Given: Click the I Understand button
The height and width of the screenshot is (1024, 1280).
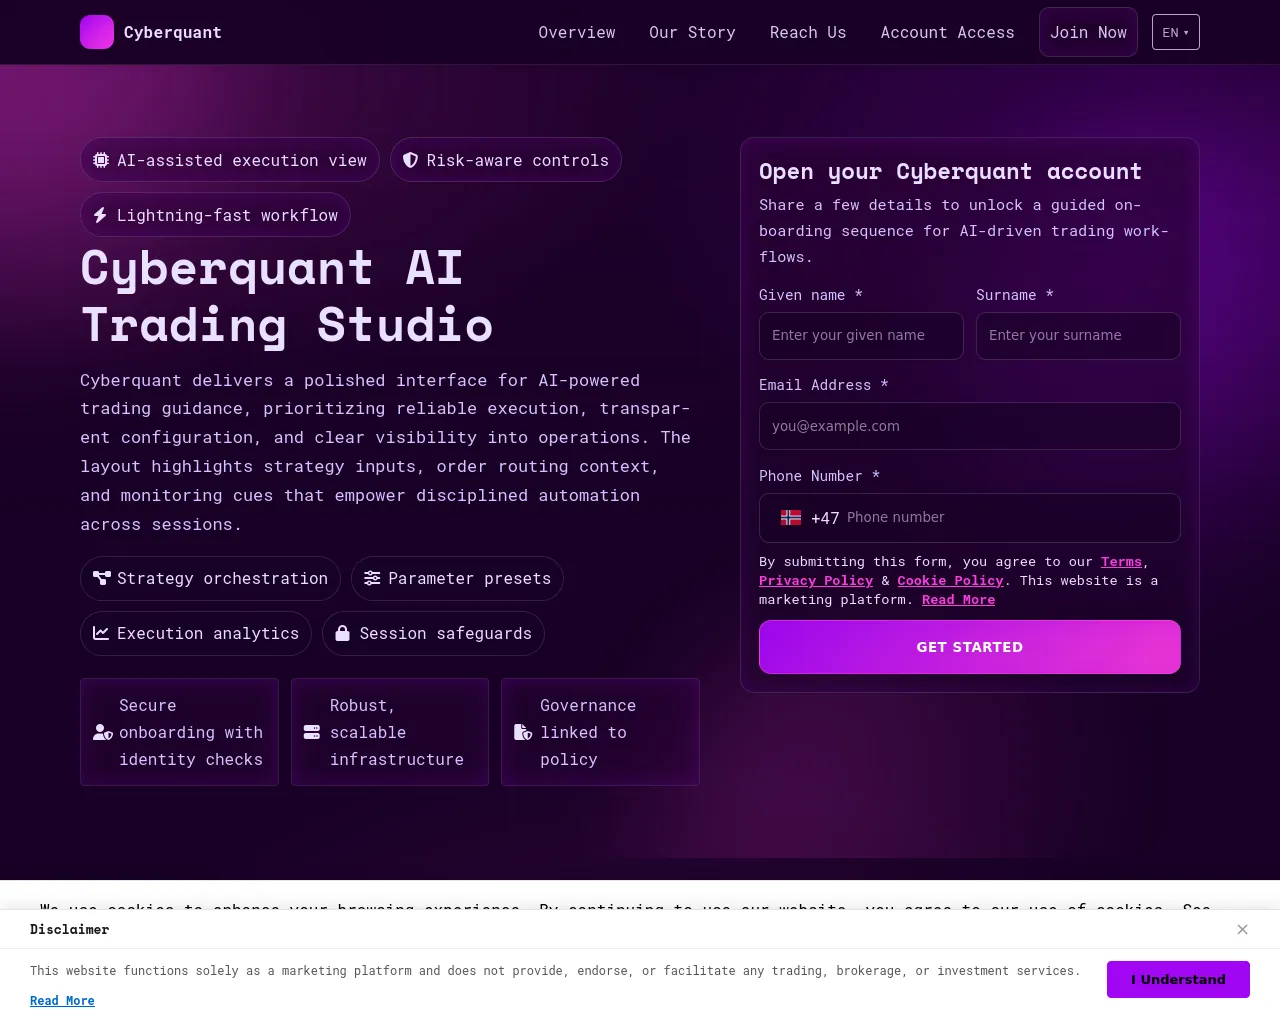Looking at the screenshot, I should (1178, 979).
